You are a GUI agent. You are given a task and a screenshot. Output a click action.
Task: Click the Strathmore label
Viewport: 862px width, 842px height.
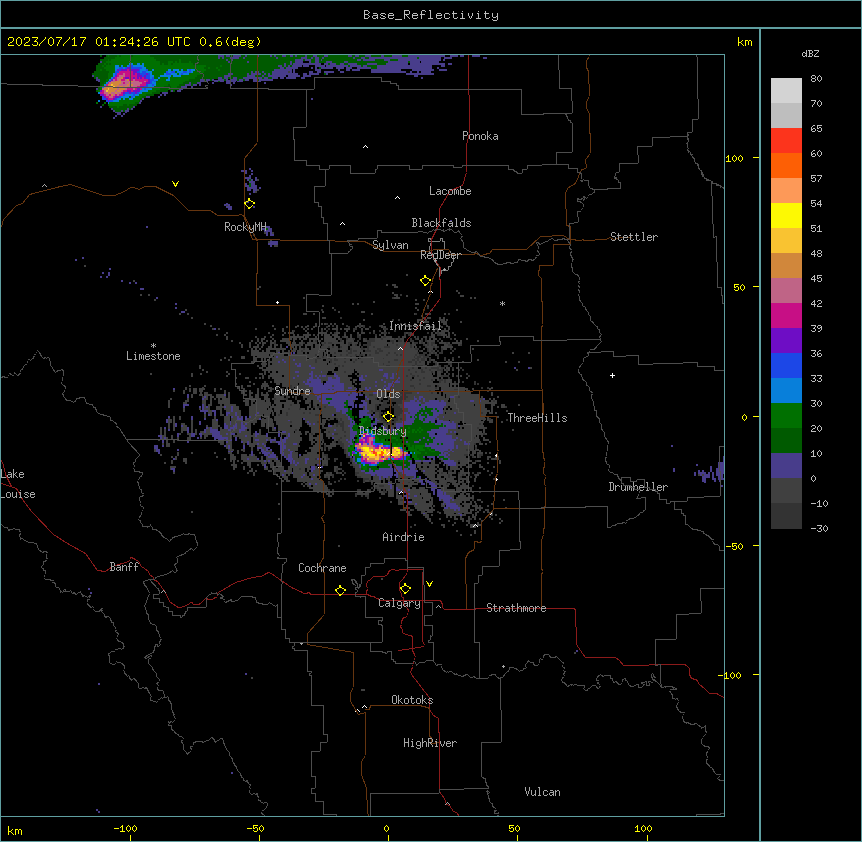click(516, 608)
